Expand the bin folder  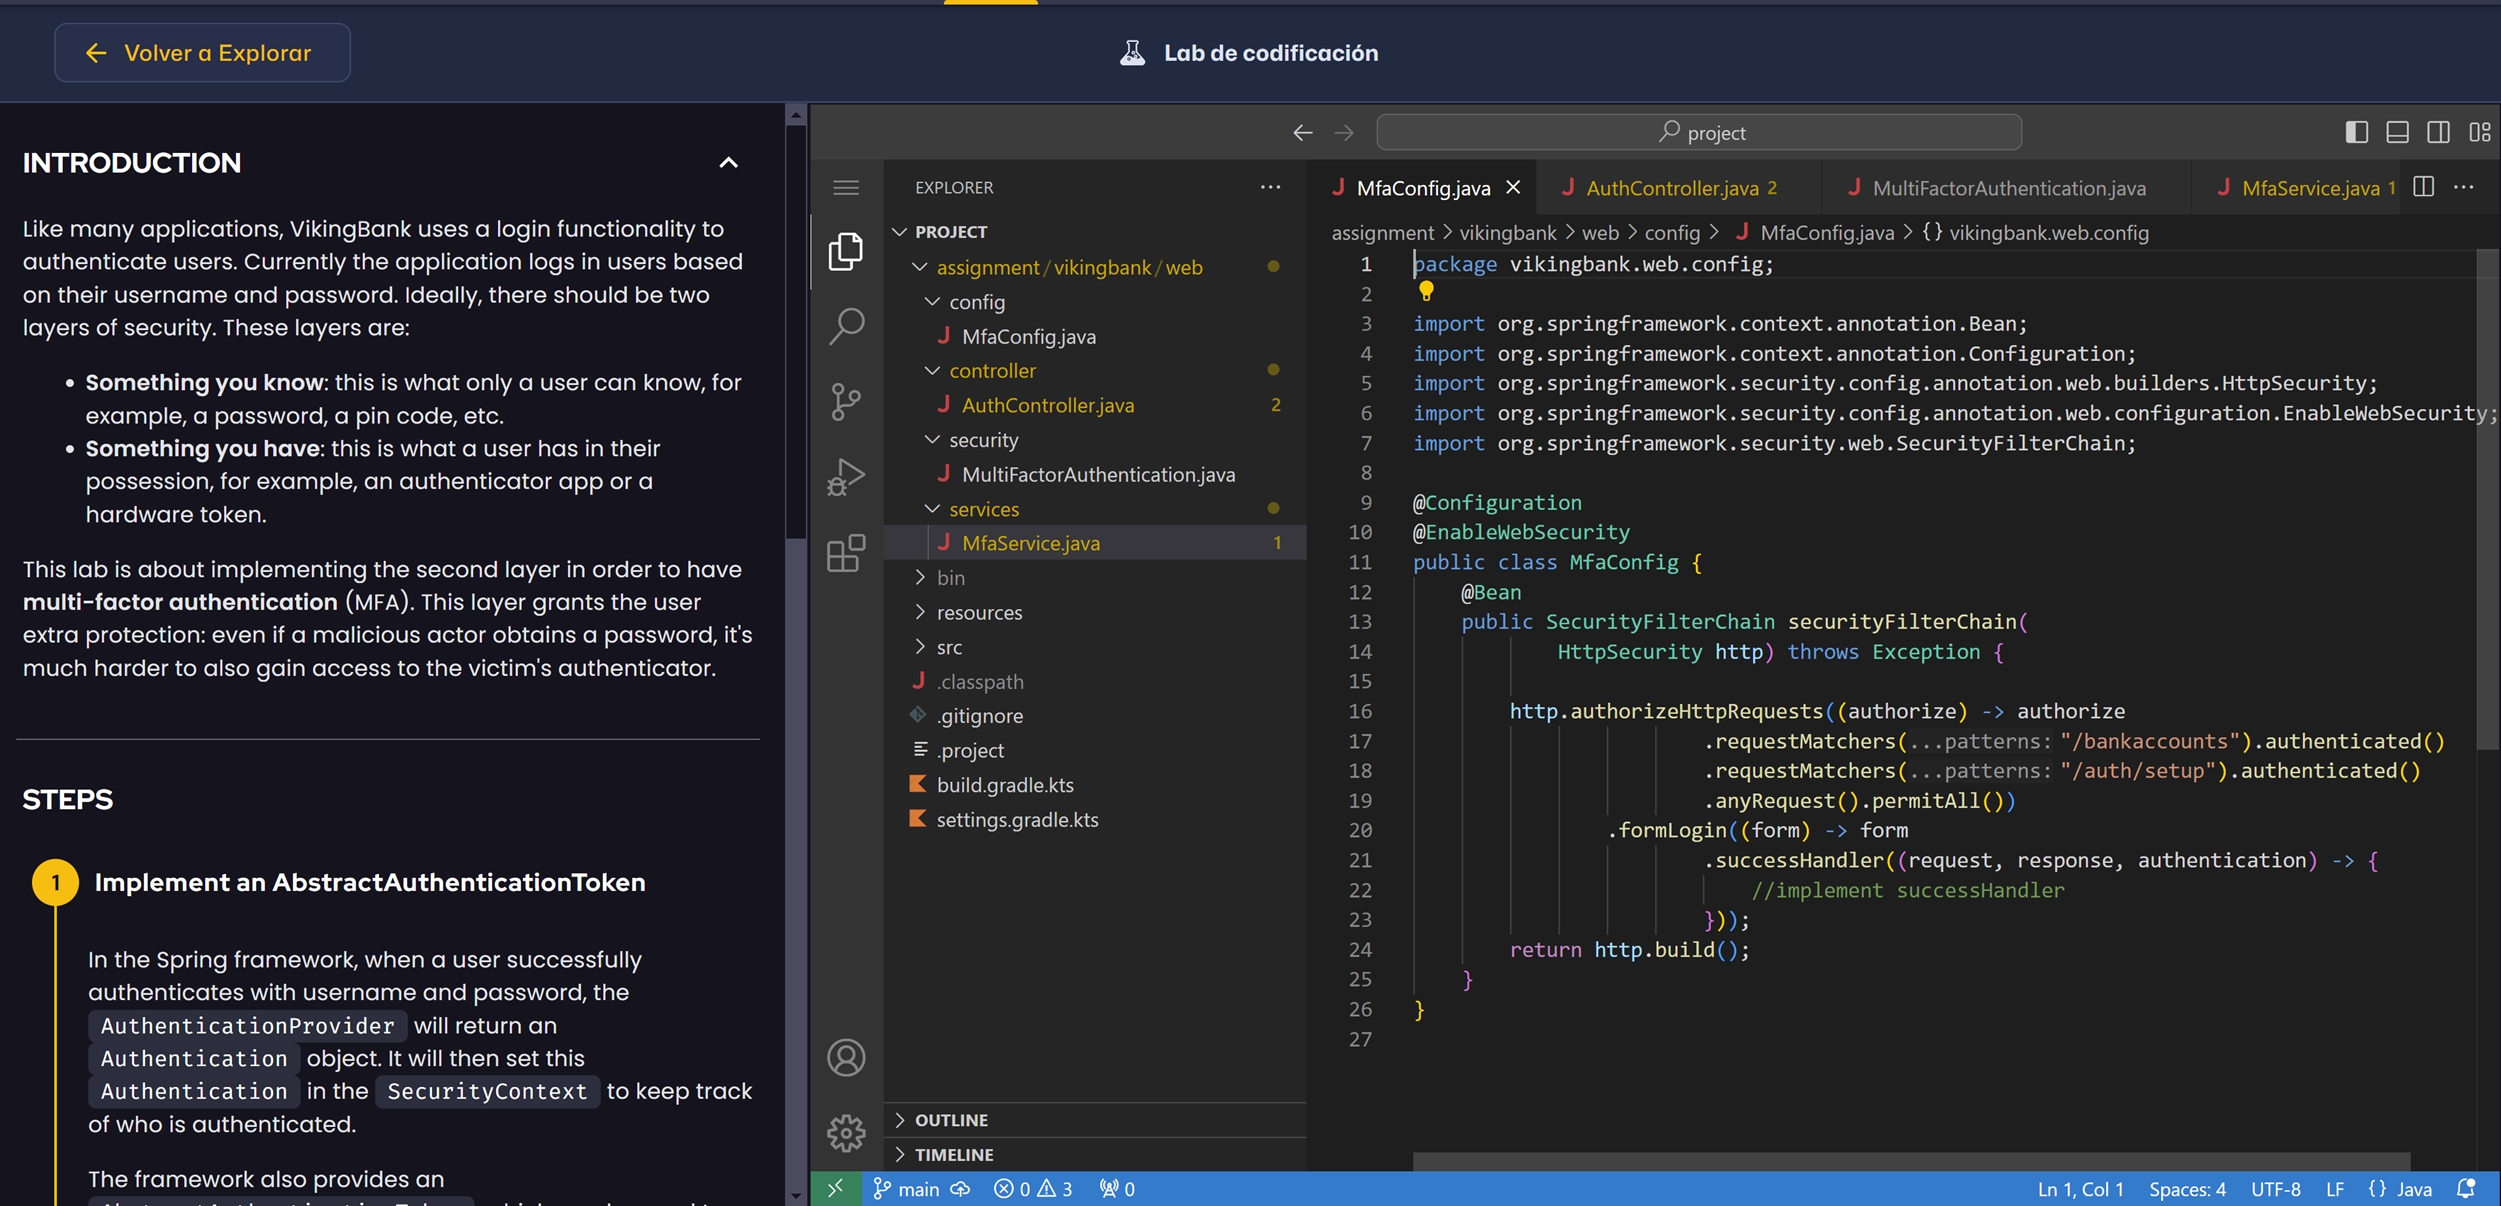920,578
